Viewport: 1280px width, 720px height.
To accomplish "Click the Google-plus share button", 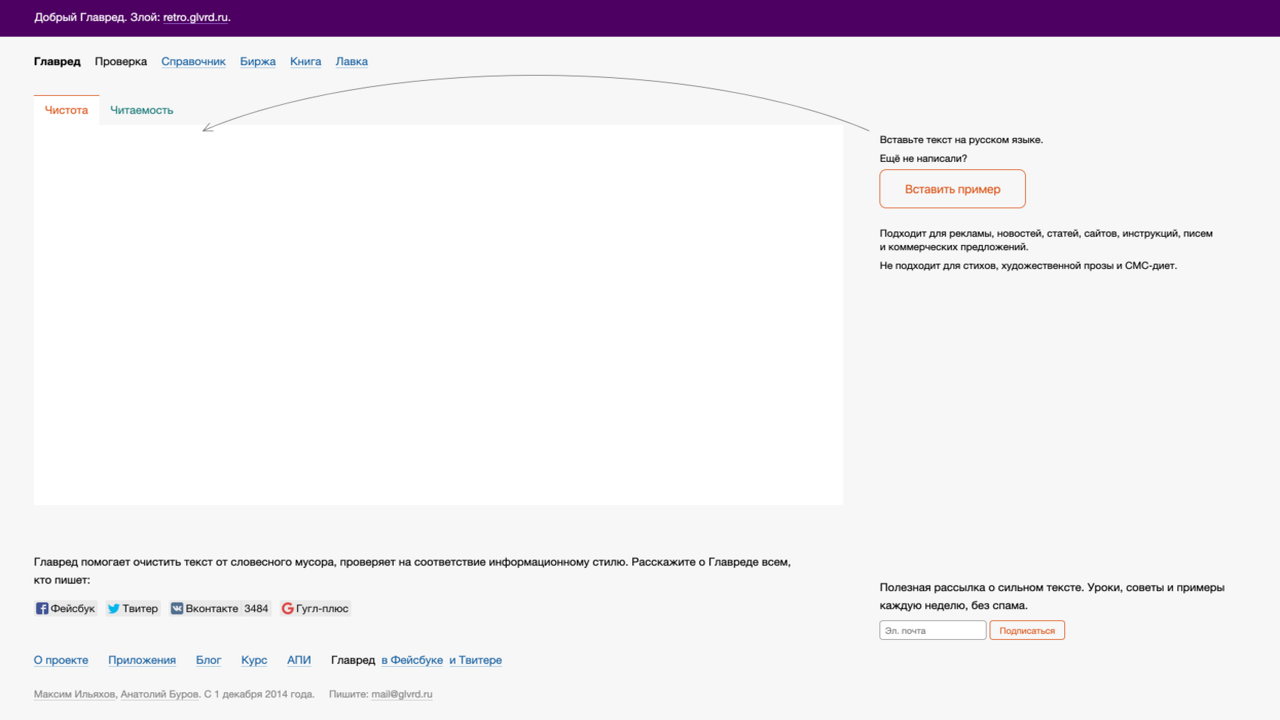I will click(315, 608).
